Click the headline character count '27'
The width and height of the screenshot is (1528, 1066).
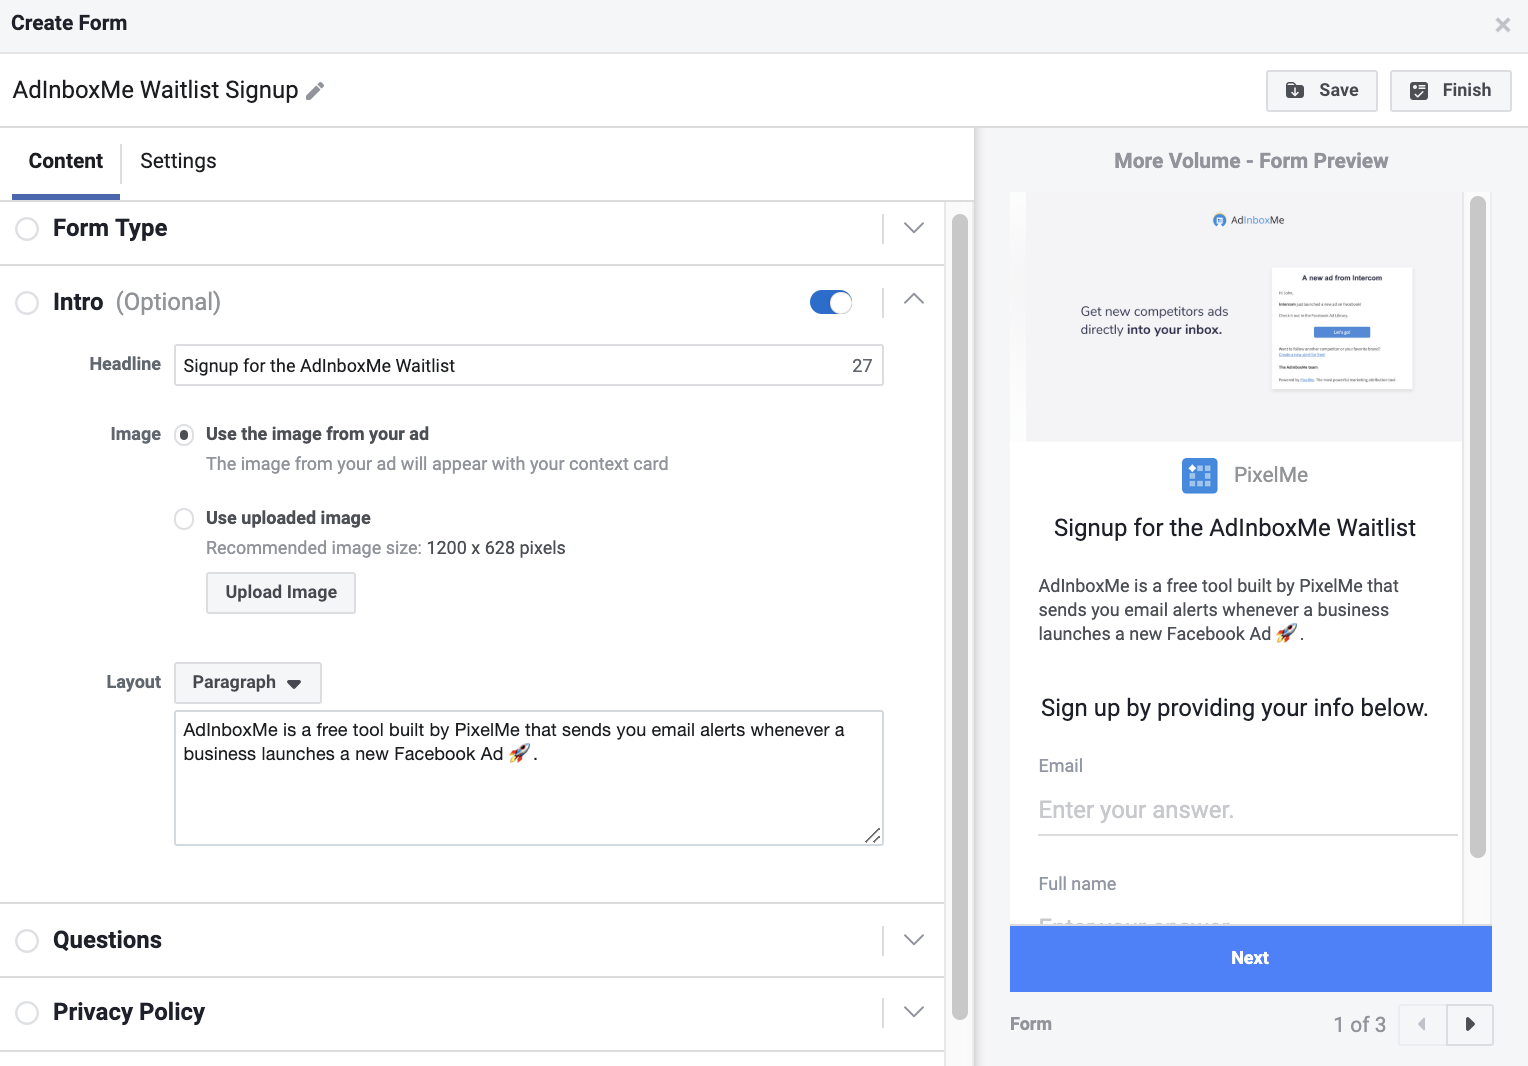click(862, 366)
